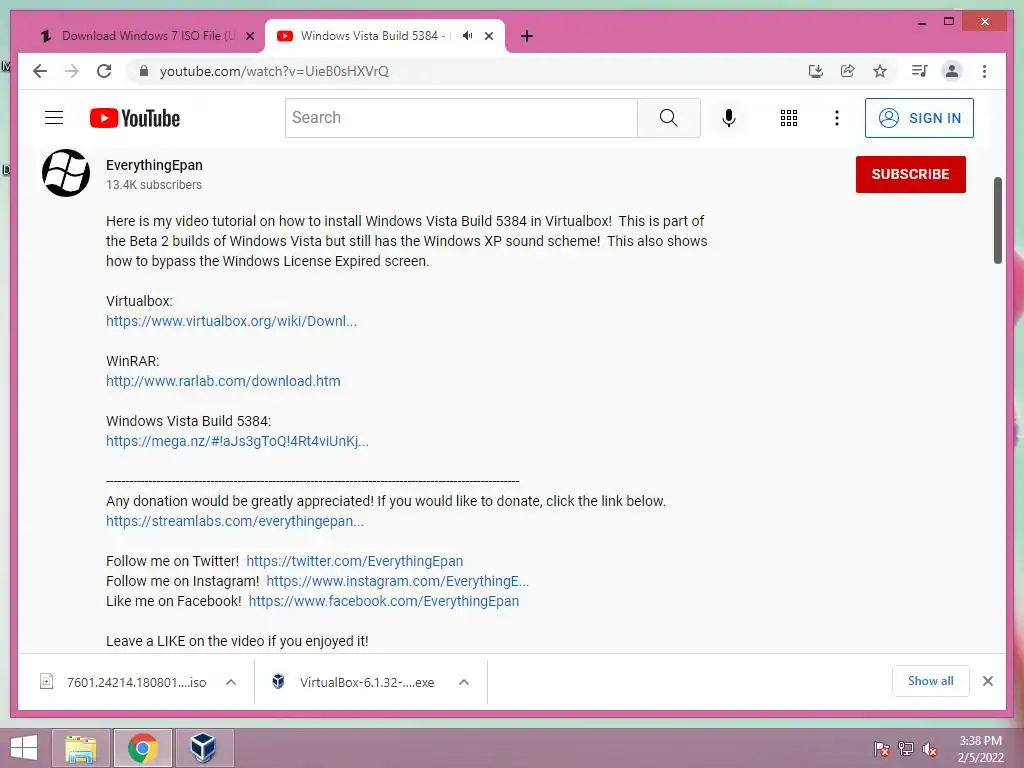Mute the Windows Vista tab audio icon

pos(468,36)
